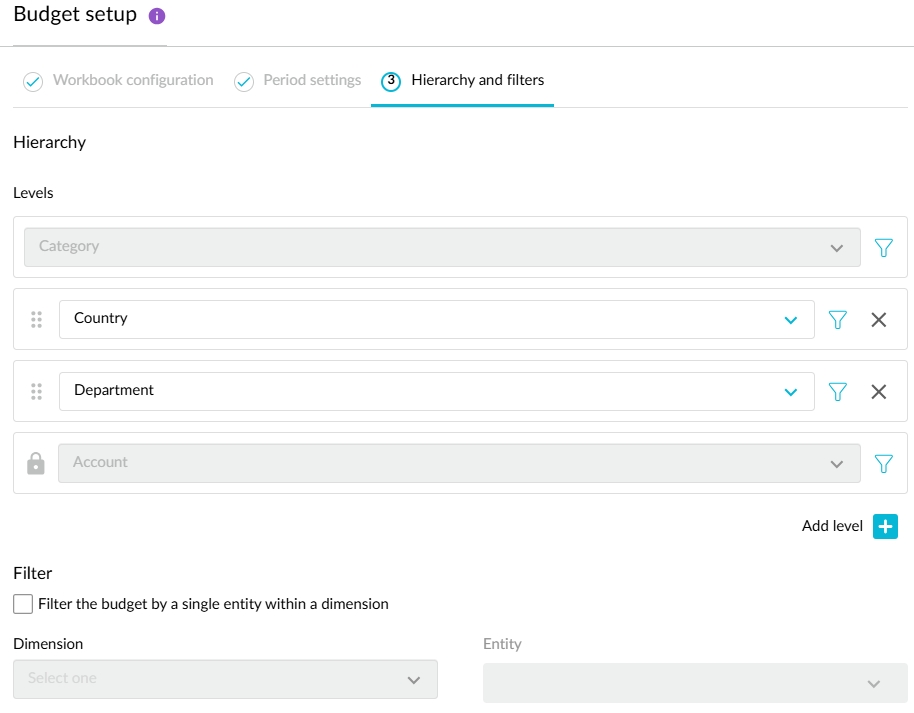Viewport: 914px width, 713px height.
Task: Click the drag handle on Country row
Action: [37, 319]
